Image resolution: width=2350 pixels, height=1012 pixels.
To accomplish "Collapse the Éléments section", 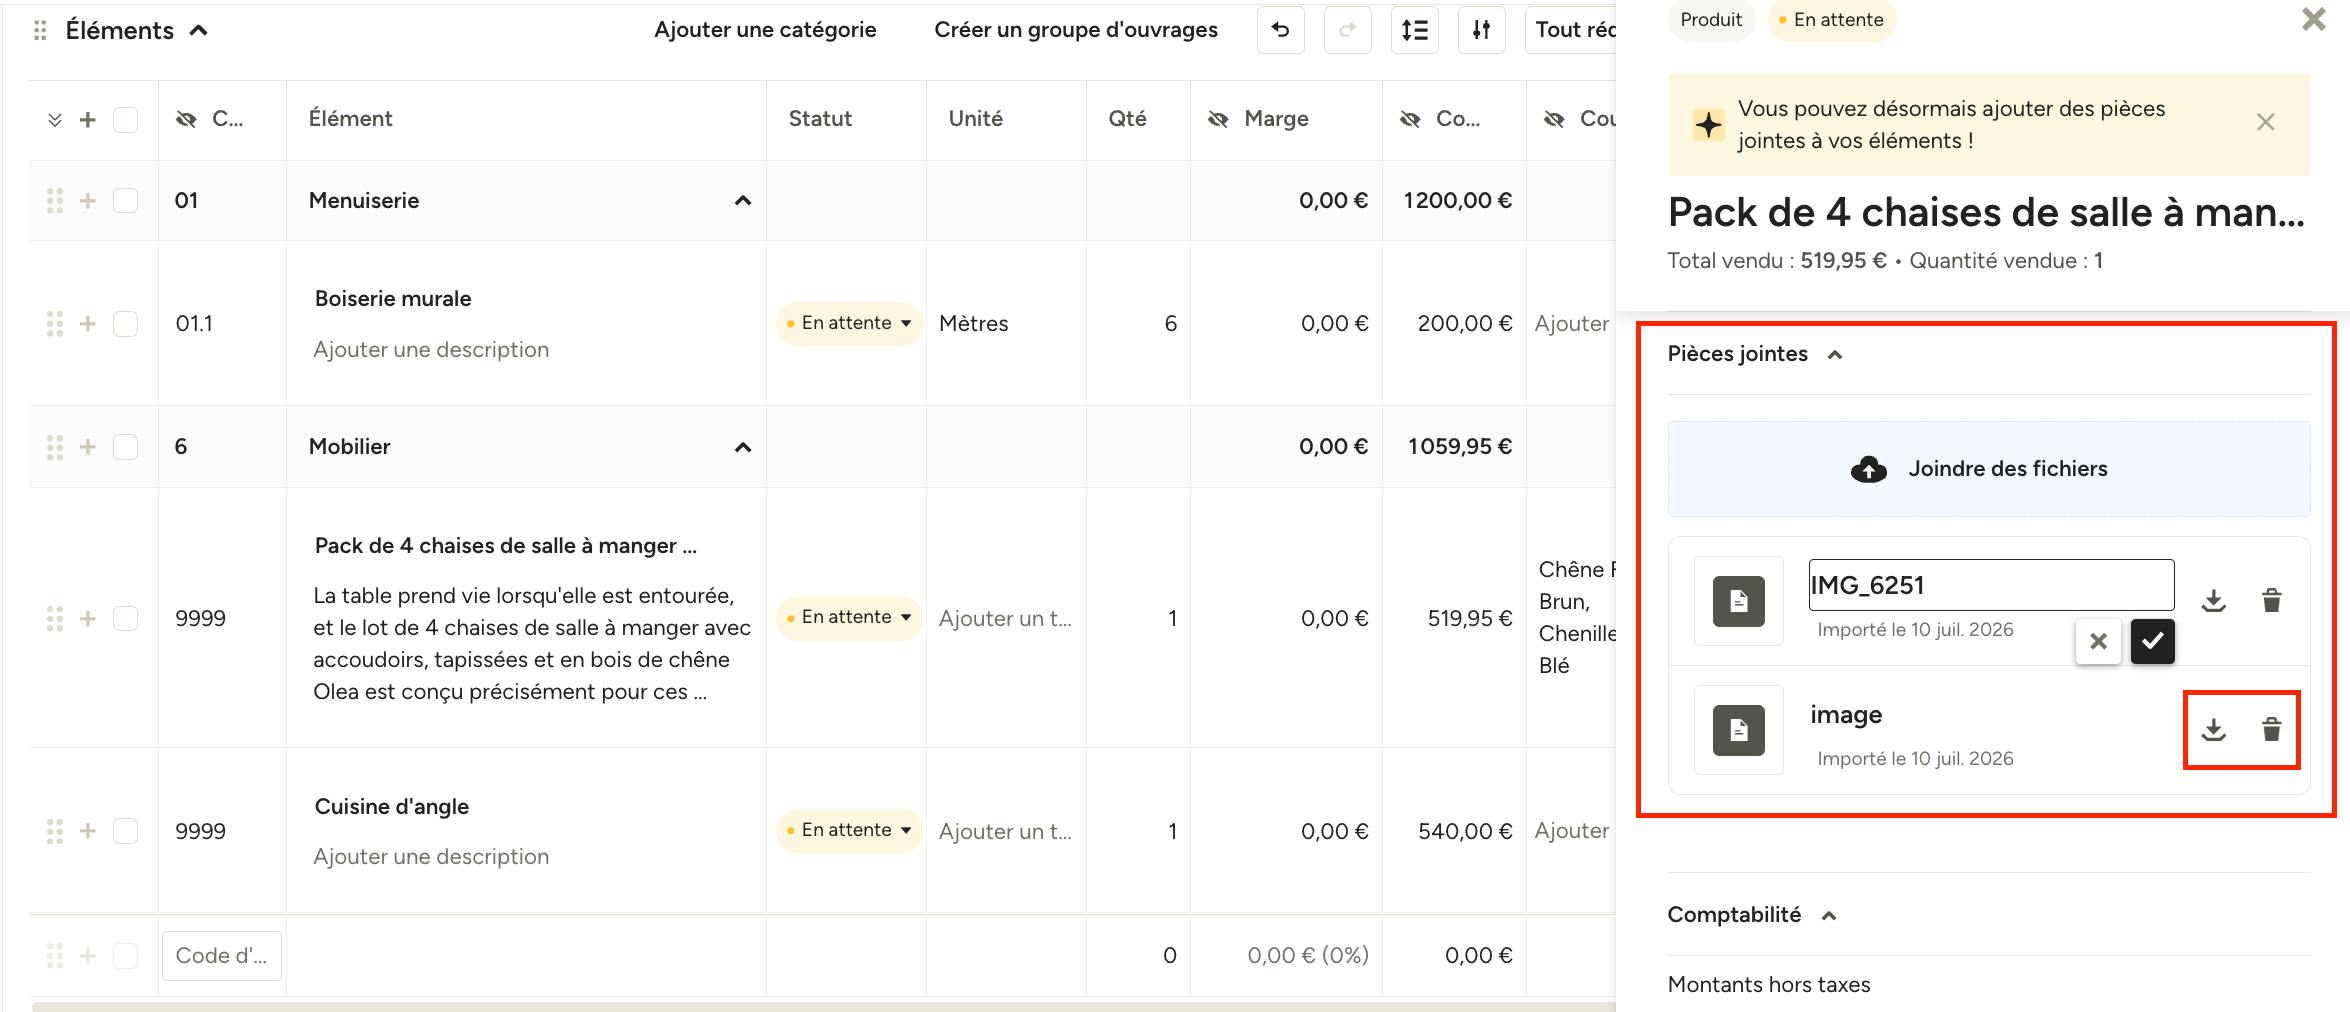I will point(199,31).
